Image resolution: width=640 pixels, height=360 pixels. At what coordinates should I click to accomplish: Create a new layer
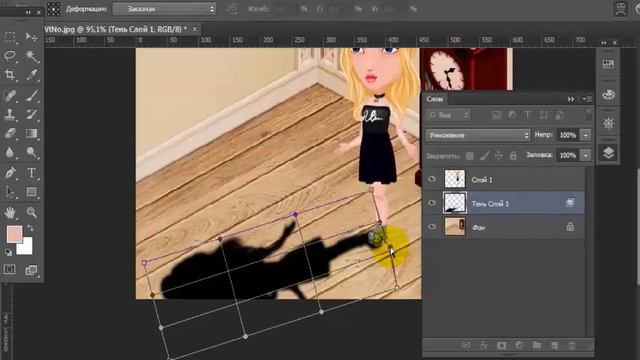554,345
